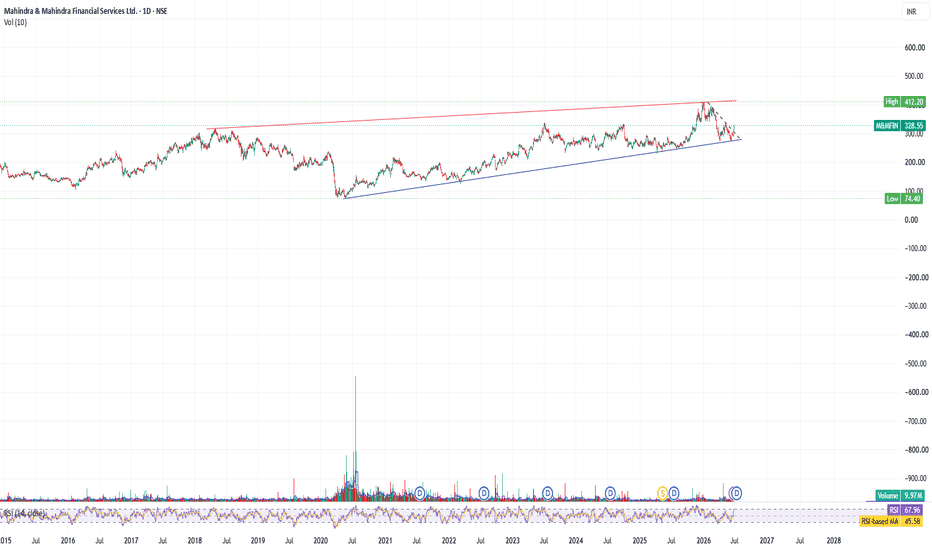Select the Vol (10) indicator legend
This screenshot has width=932, height=550.
click(15, 23)
